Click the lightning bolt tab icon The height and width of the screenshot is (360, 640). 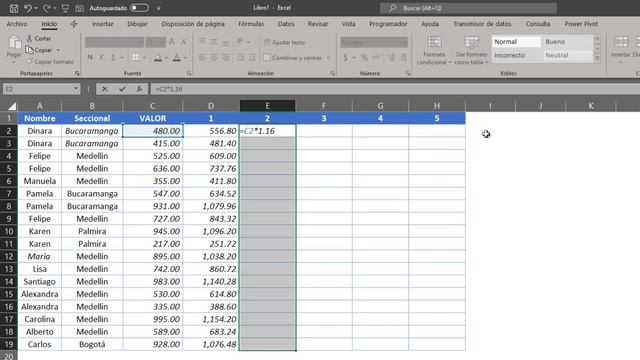[x=74, y=24]
